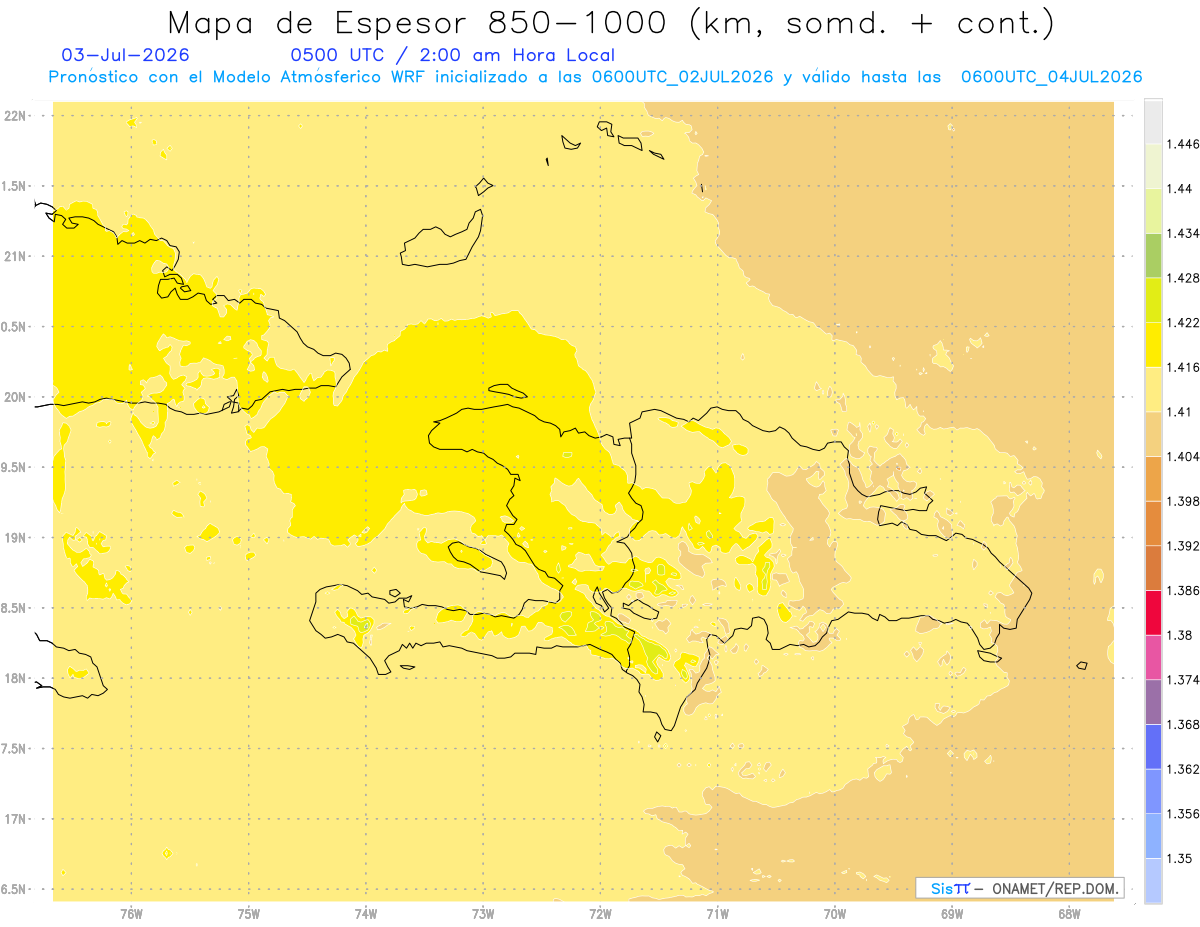The width and height of the screenshot is (1200, 927).
Task: Click the '71W' longitude label
Action: 717,913
